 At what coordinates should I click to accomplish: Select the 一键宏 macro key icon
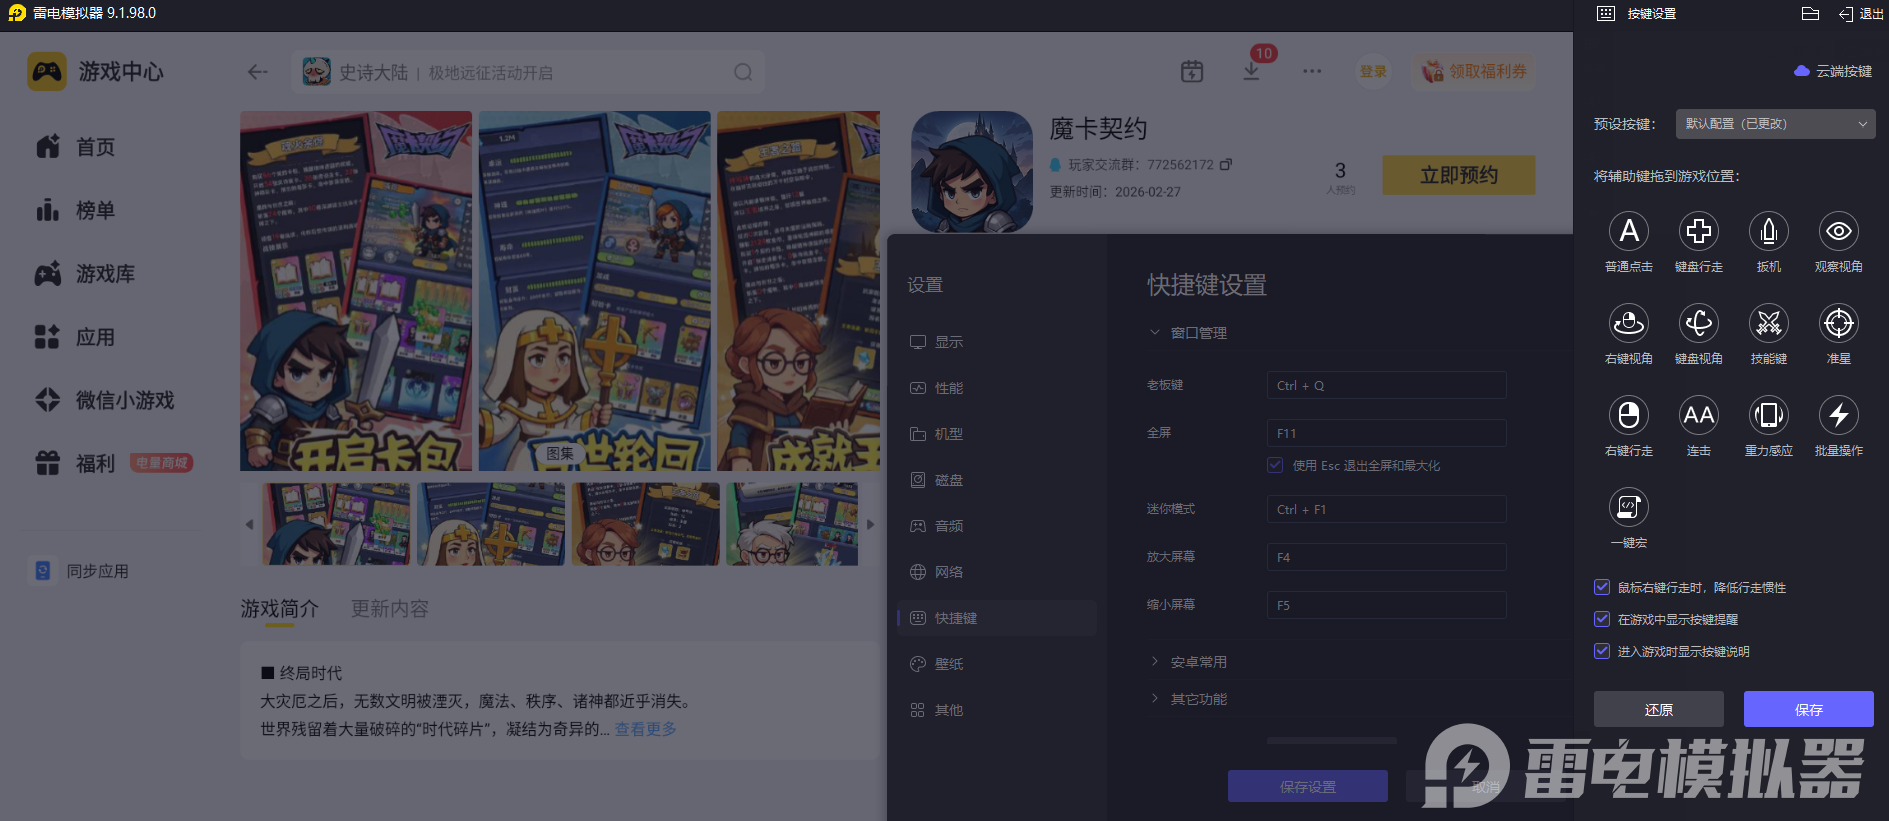(1628, 507)
